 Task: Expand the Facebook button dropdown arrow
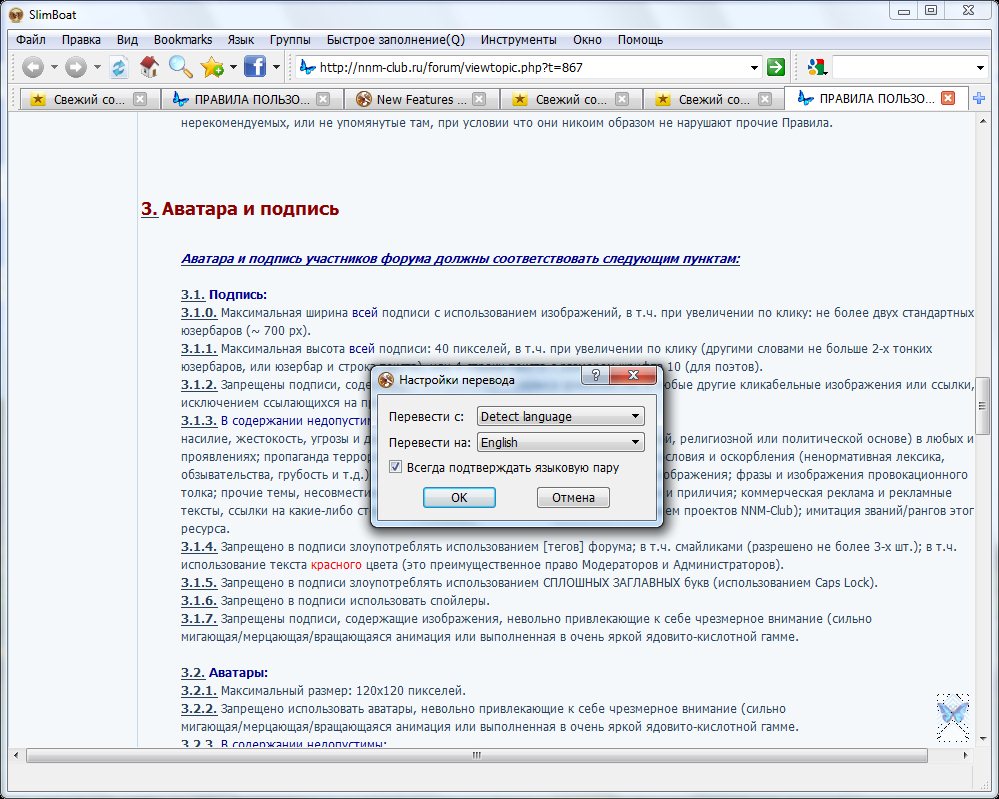click(276, 67)
